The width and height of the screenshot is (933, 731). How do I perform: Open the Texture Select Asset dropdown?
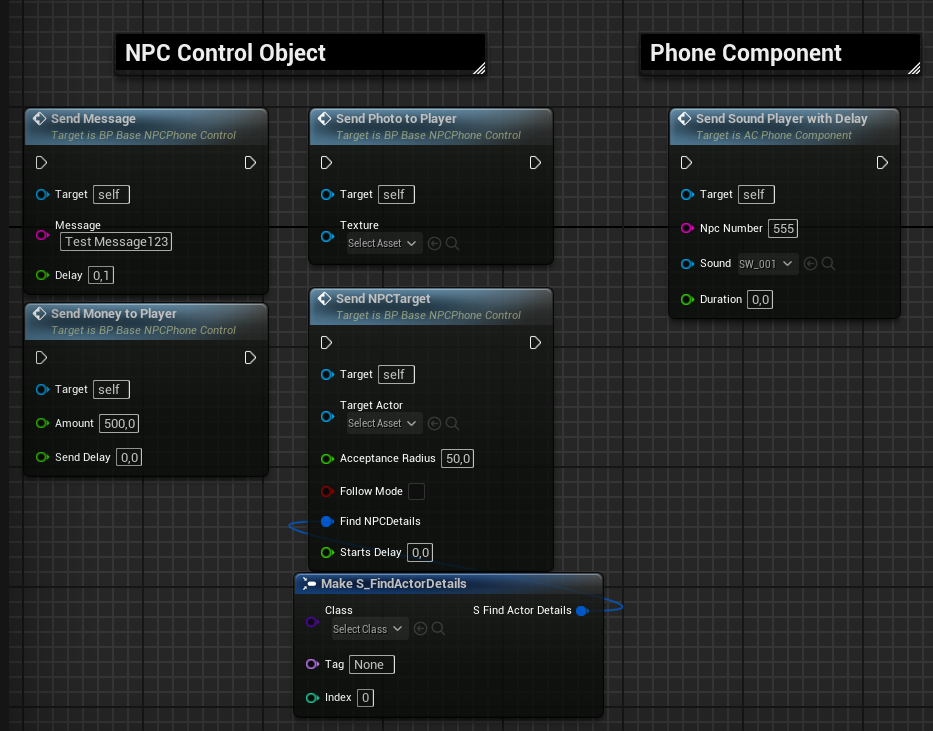coord(382,243)
